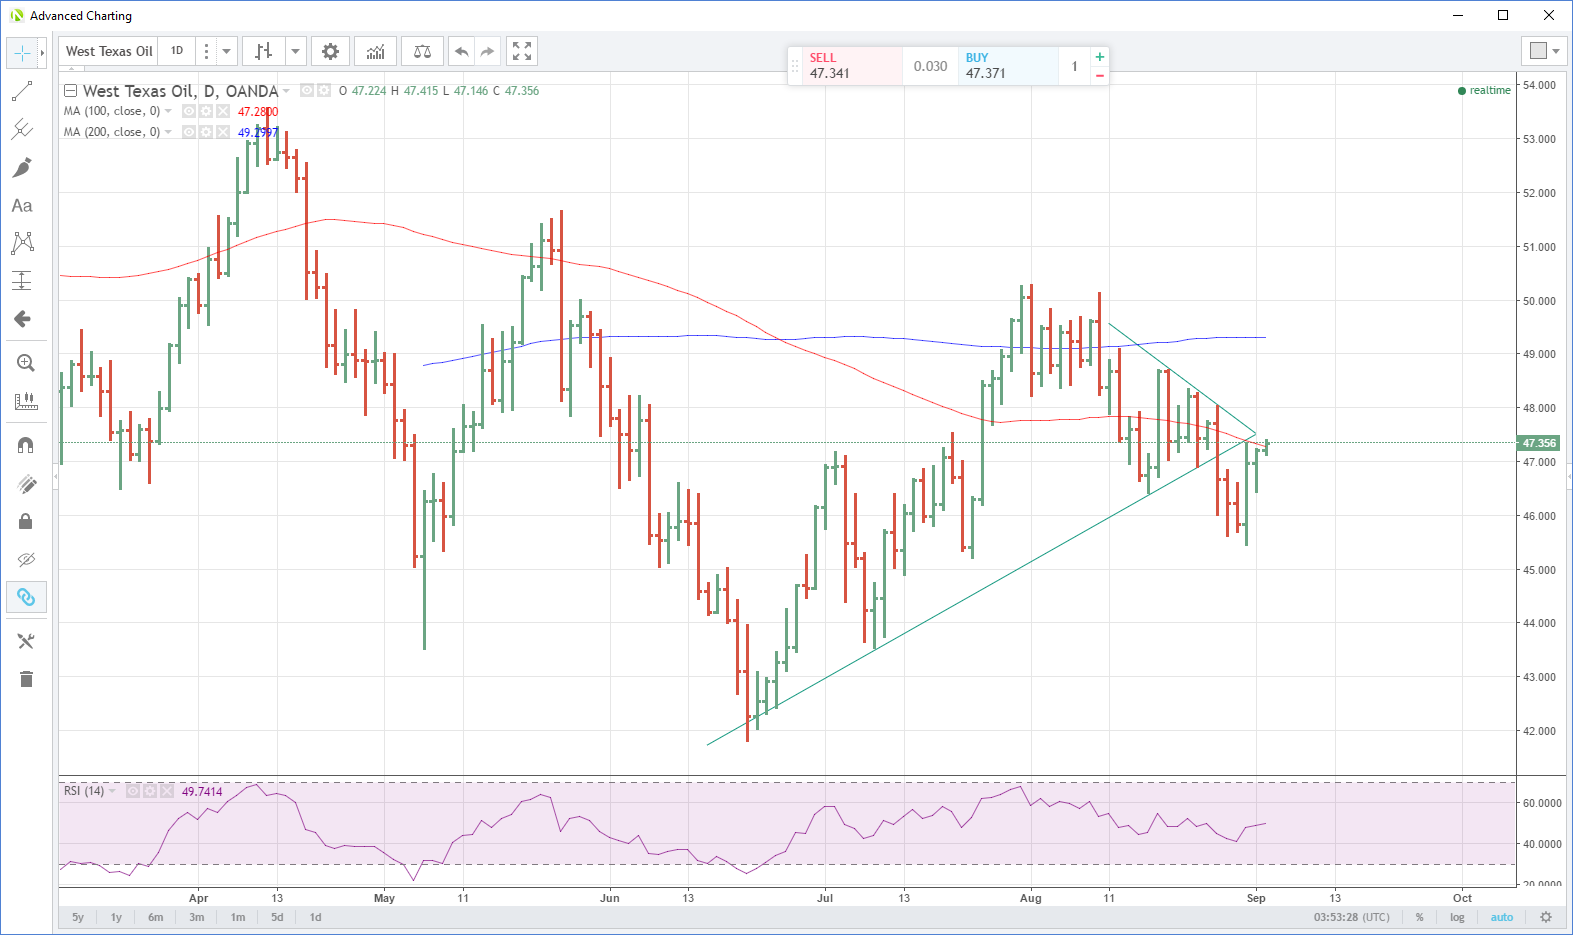Expand the interval dropdown arrow
The image size is (1573, 935).
coord(227,51)
